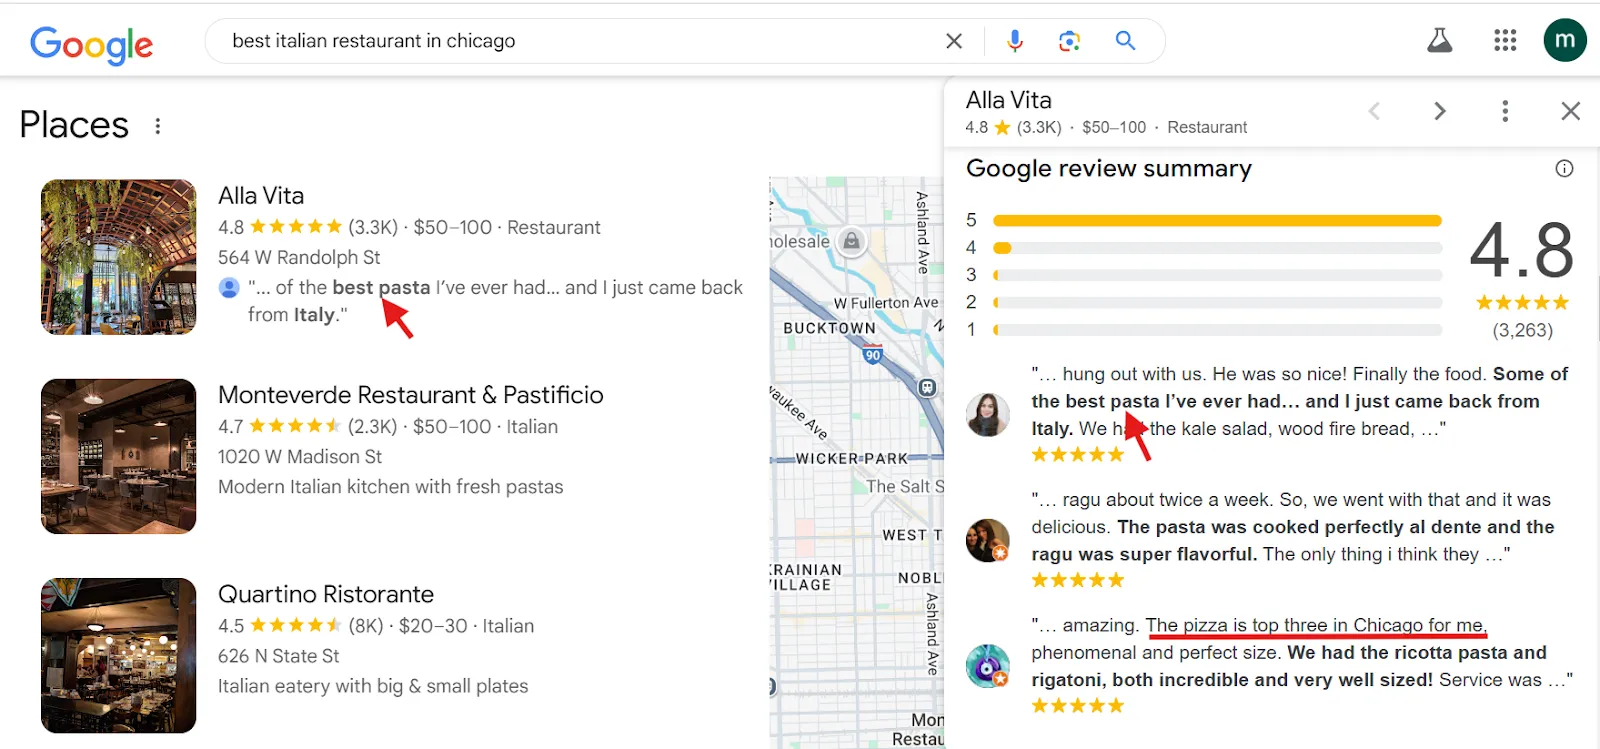This screenshot has width=1600, height=749.
Task: Open Monteverde Restaurant & Pastificio listing
Action: (411, 395)
